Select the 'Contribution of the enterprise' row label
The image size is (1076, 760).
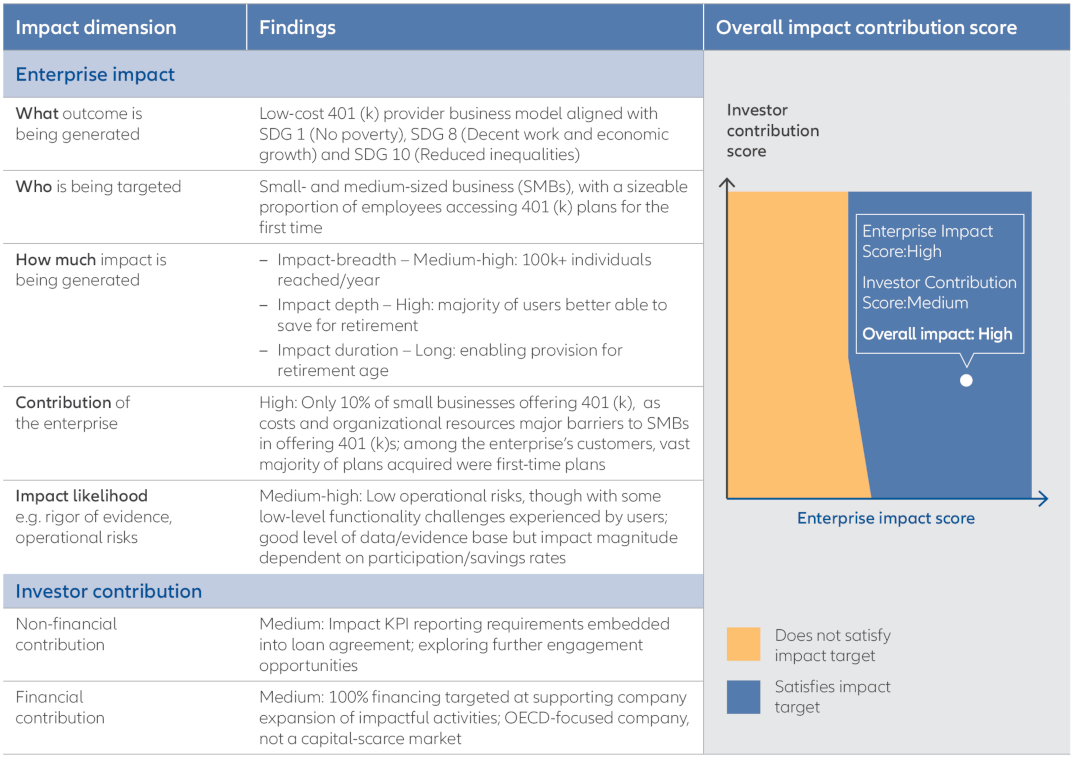[x=72, y=413]
